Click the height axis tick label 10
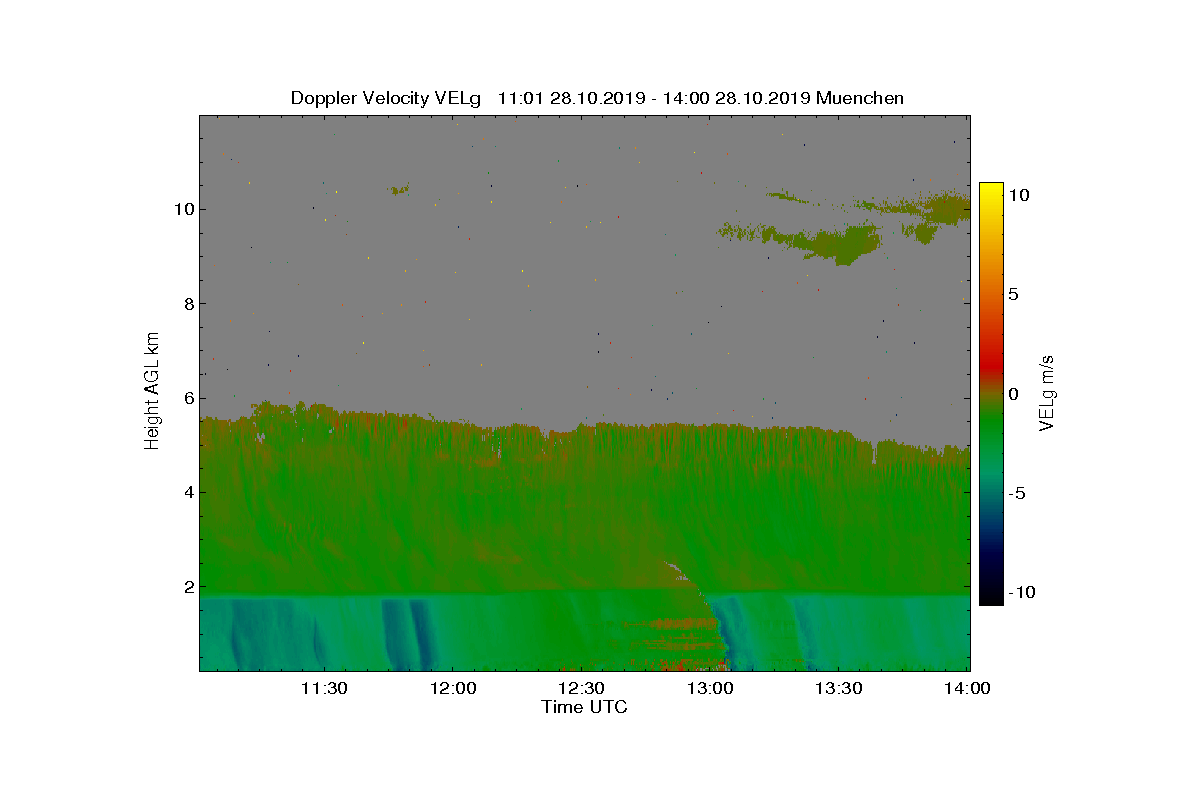This screenshot has height=800, width=1200. (x=182, y=209)
